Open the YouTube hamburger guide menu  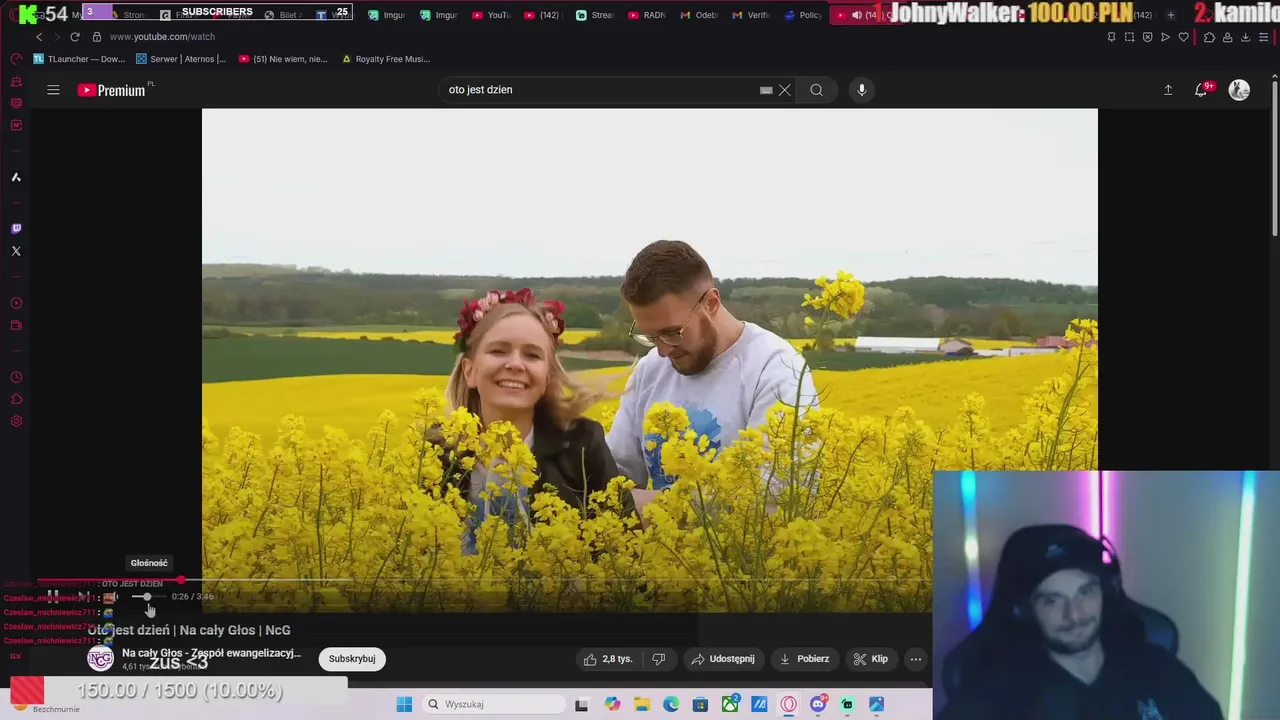[x=53, y=90]
